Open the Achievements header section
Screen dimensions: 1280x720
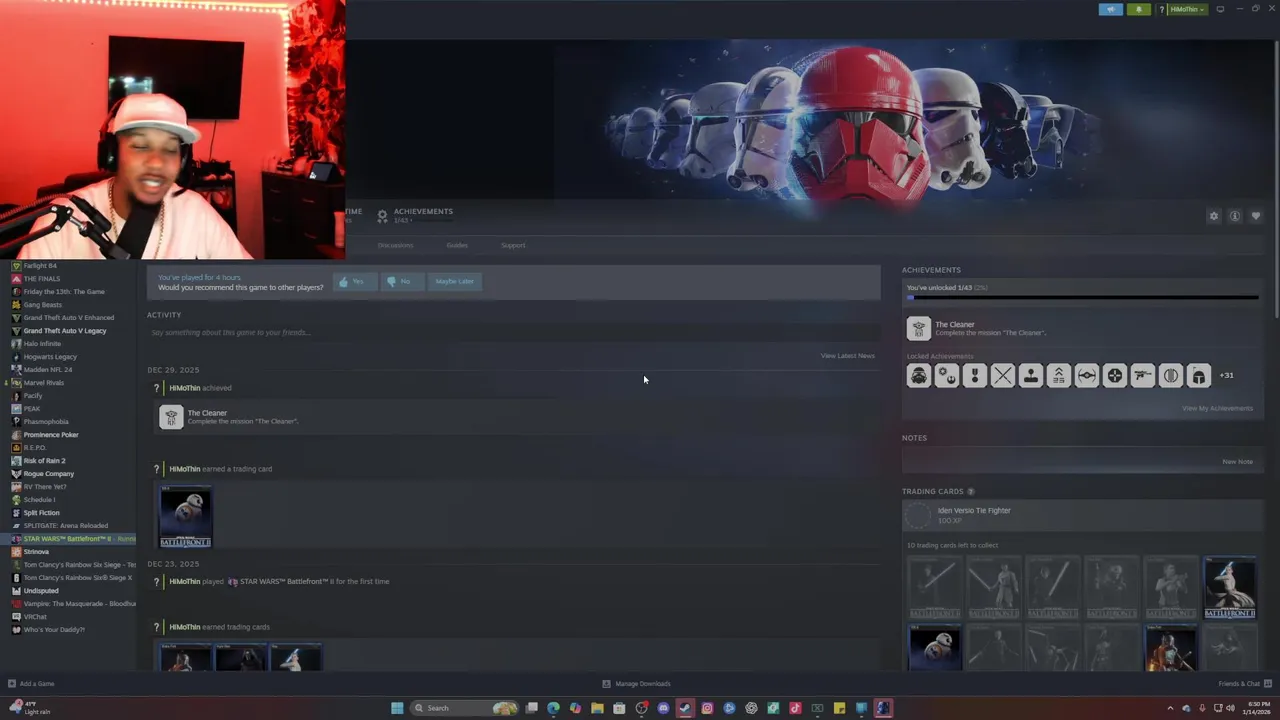click(415, 215)
